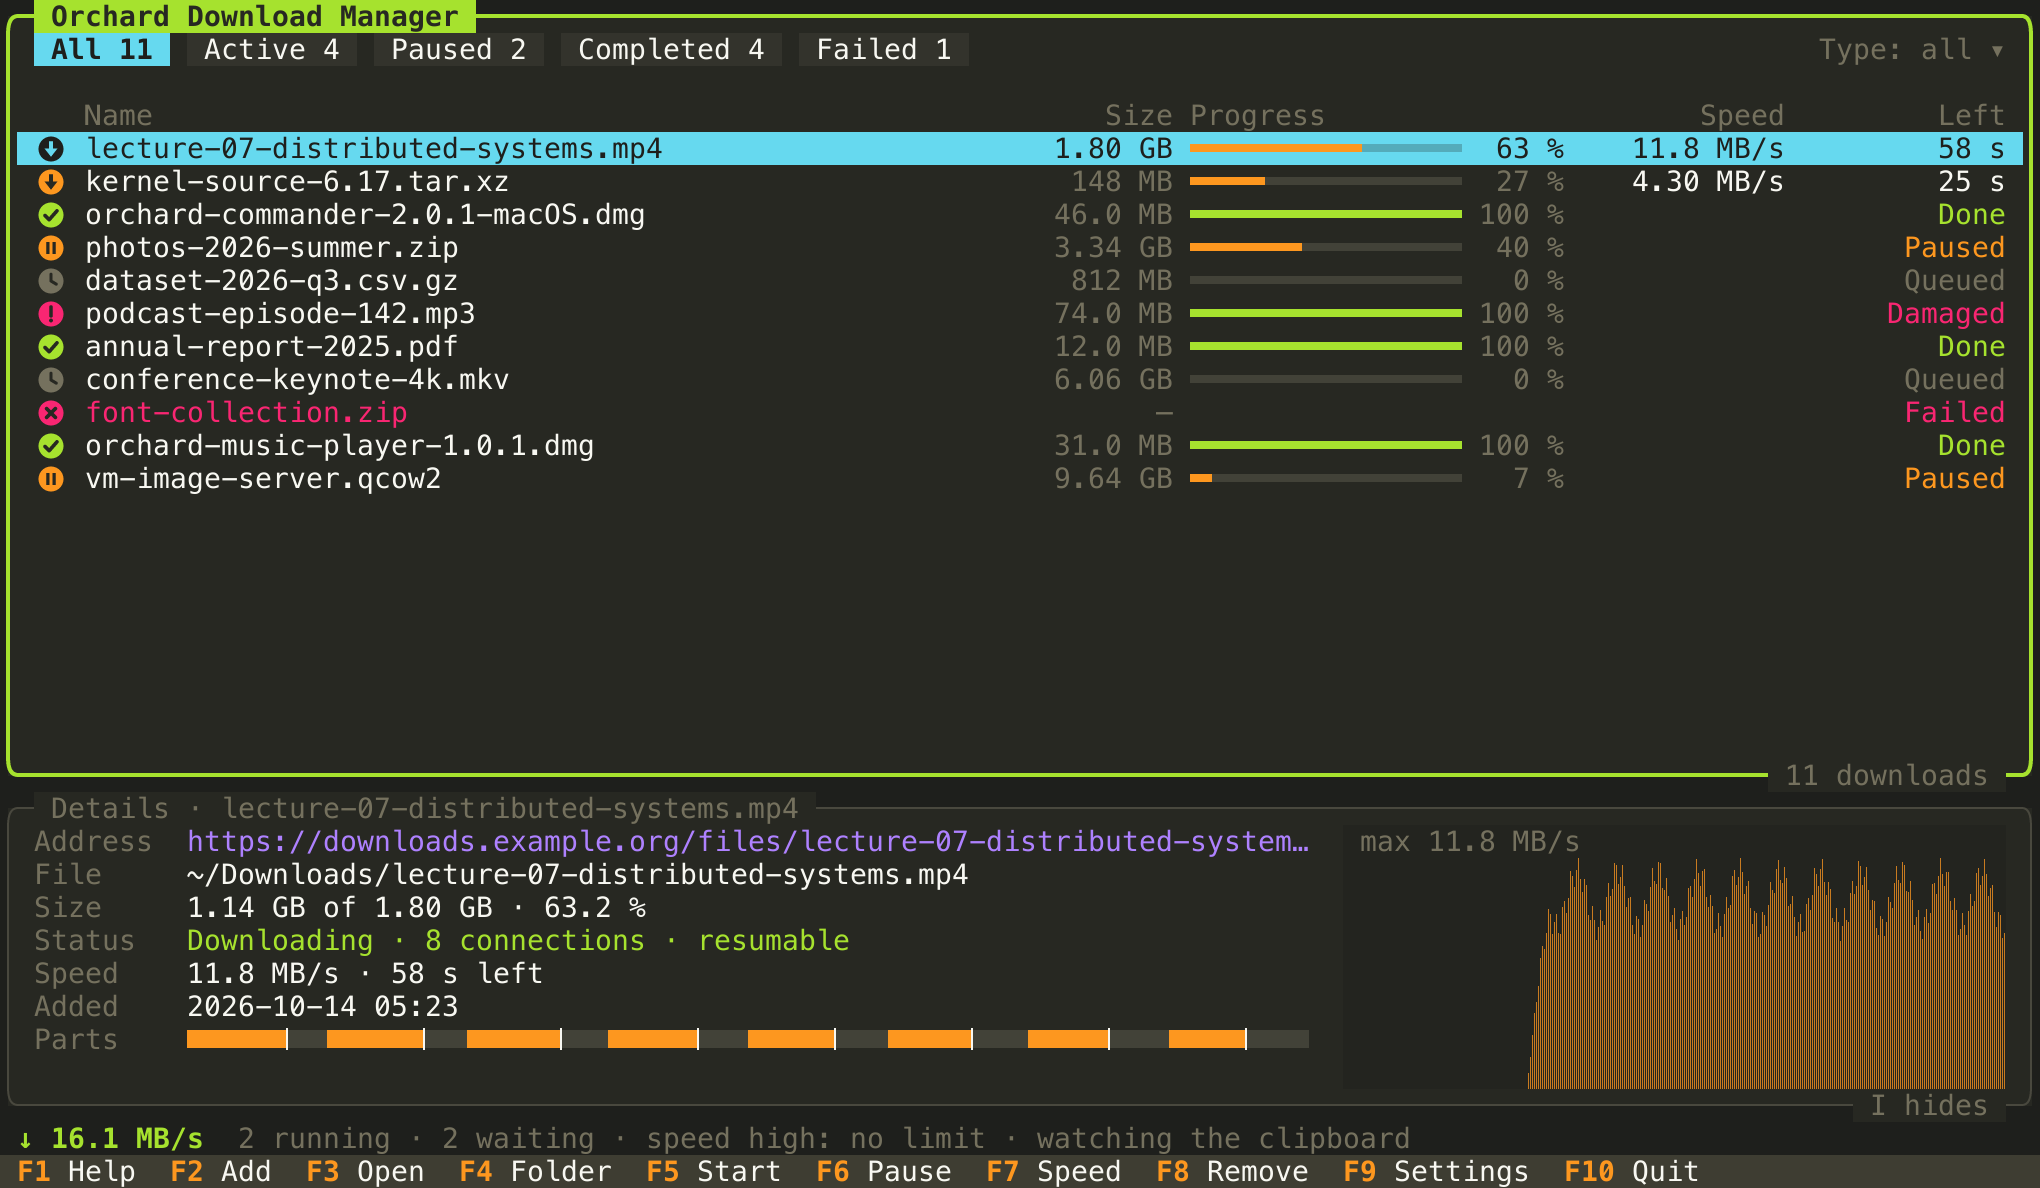The width and height of the screenshot is (2040, 1188).
Task: Click the pause icon beside vm-image-server.qcow2
Action: pyautogui.click(x=51, y=479)
